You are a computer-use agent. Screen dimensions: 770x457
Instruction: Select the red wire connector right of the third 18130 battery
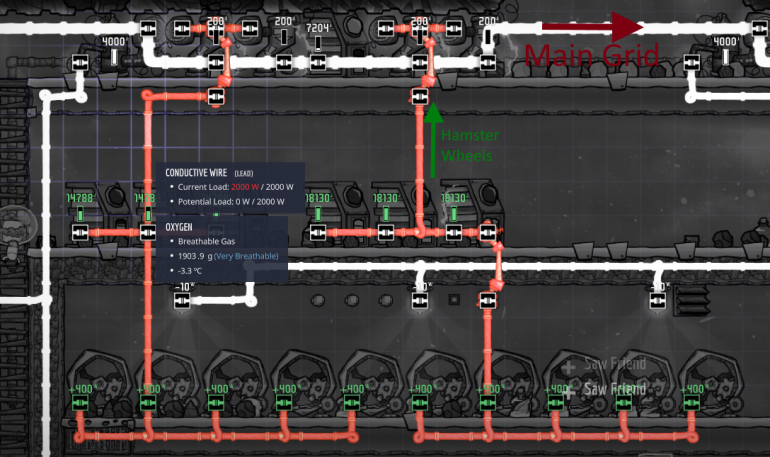point(487,232)
